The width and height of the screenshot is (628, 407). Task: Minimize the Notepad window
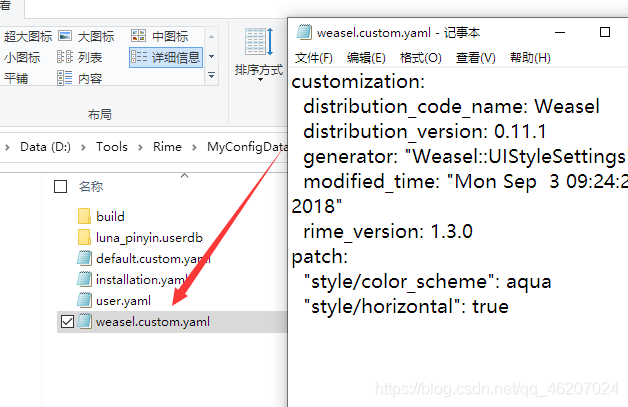(x=560, y=32)
